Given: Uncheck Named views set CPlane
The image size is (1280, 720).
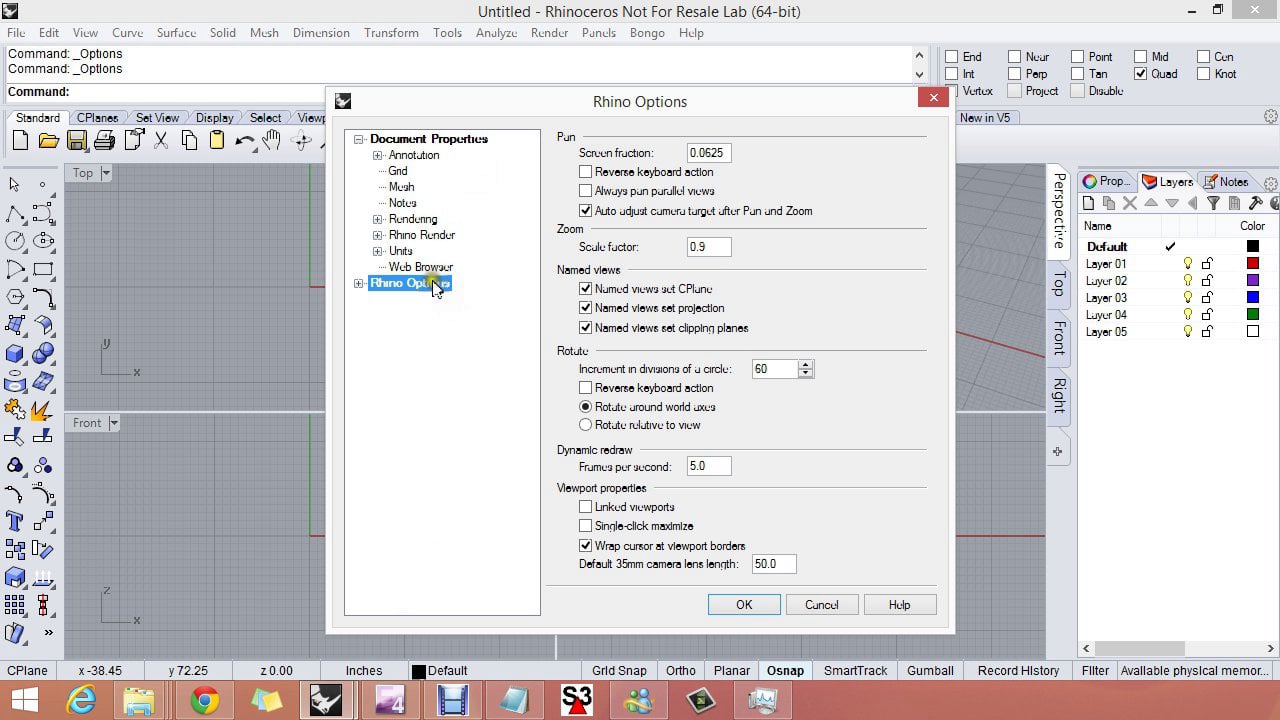Looking at the screenshot, I should pos(586,289).
